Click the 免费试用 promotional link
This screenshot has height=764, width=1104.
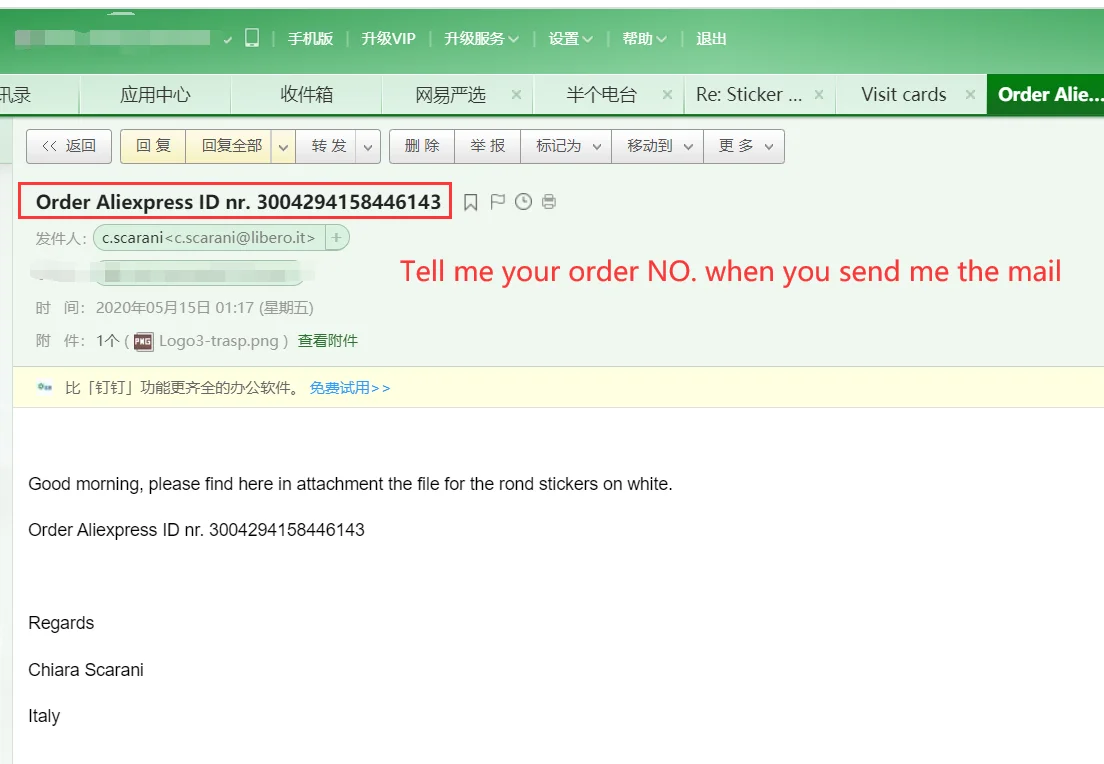350,388
